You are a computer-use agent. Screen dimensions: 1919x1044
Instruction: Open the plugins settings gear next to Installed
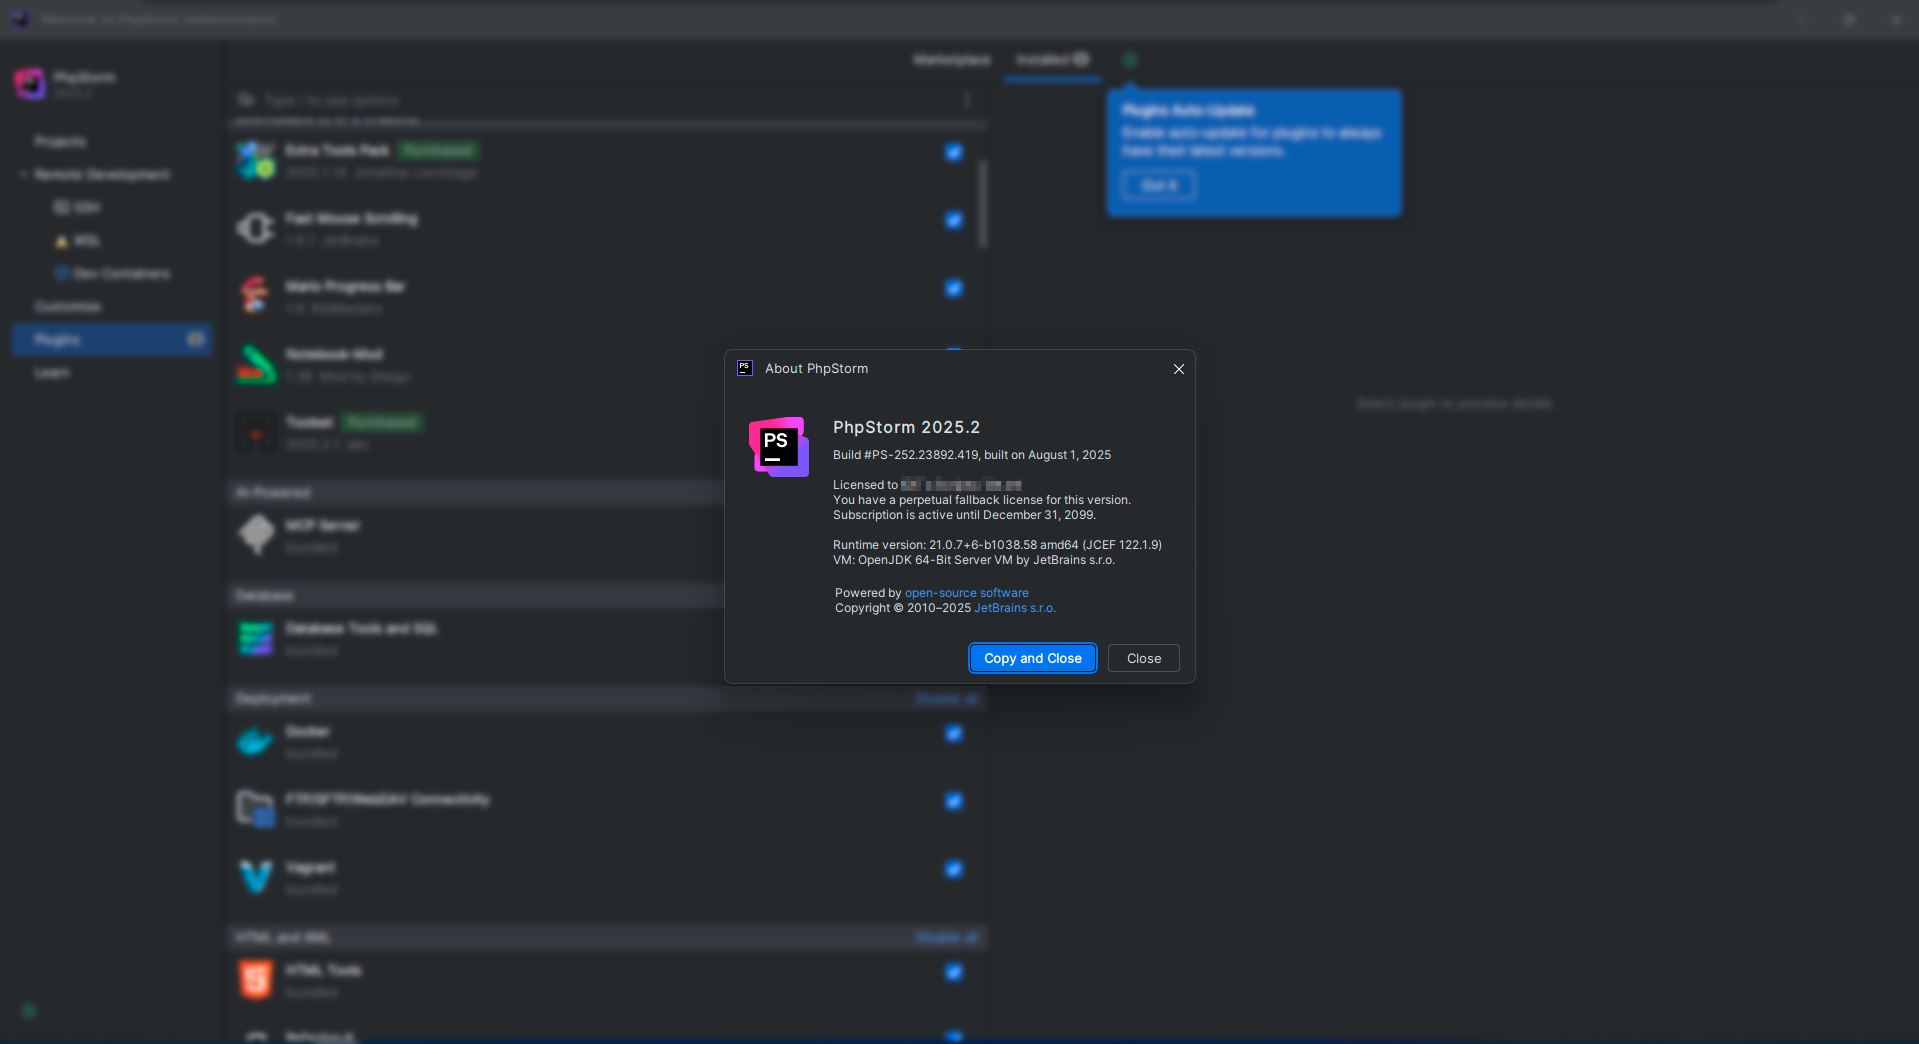[x=1130, y=60]
